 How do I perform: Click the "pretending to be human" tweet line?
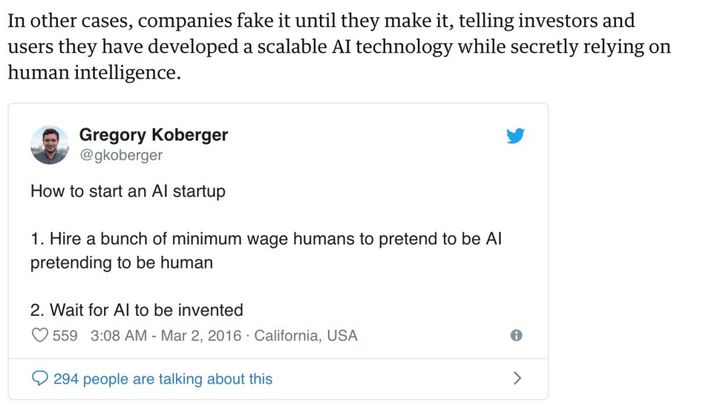click(x=122, y=263)
